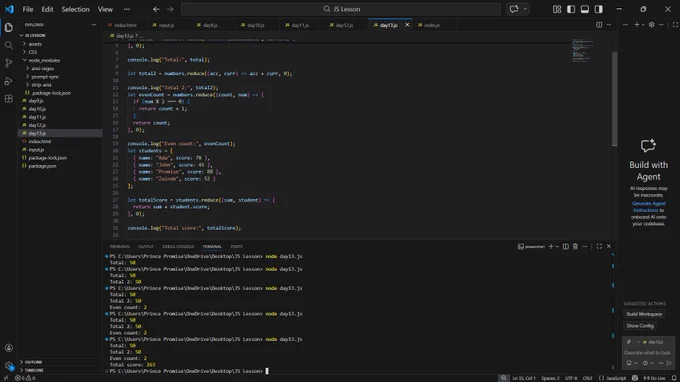Open Generate Agent Instructions link
The image size is (680, 382).
pos(648,206)
